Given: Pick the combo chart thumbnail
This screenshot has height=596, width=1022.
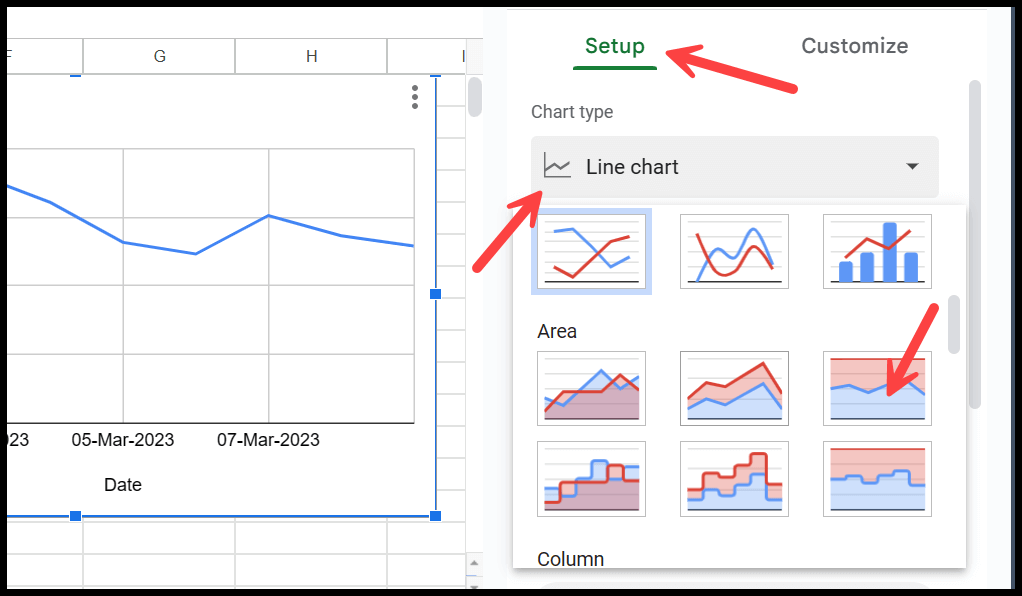Looking at the screenshot, I should 877,252.
